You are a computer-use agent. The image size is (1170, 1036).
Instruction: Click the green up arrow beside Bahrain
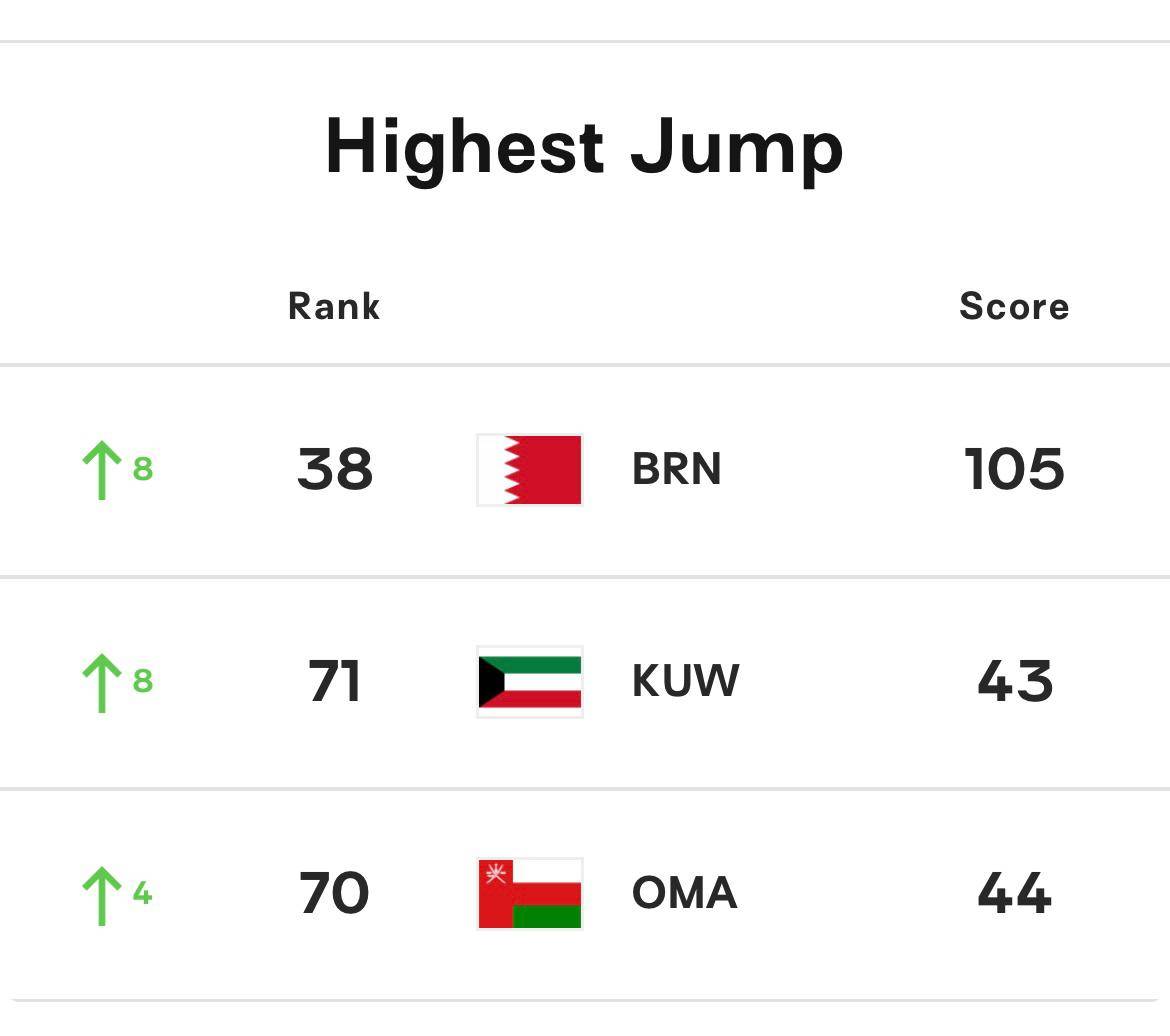101,470
